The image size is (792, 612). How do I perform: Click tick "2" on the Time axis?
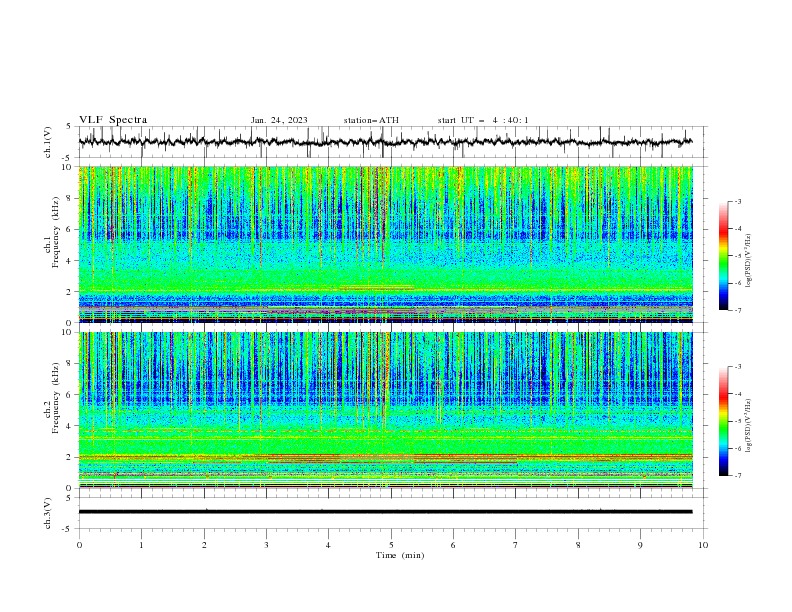(204, 545)
